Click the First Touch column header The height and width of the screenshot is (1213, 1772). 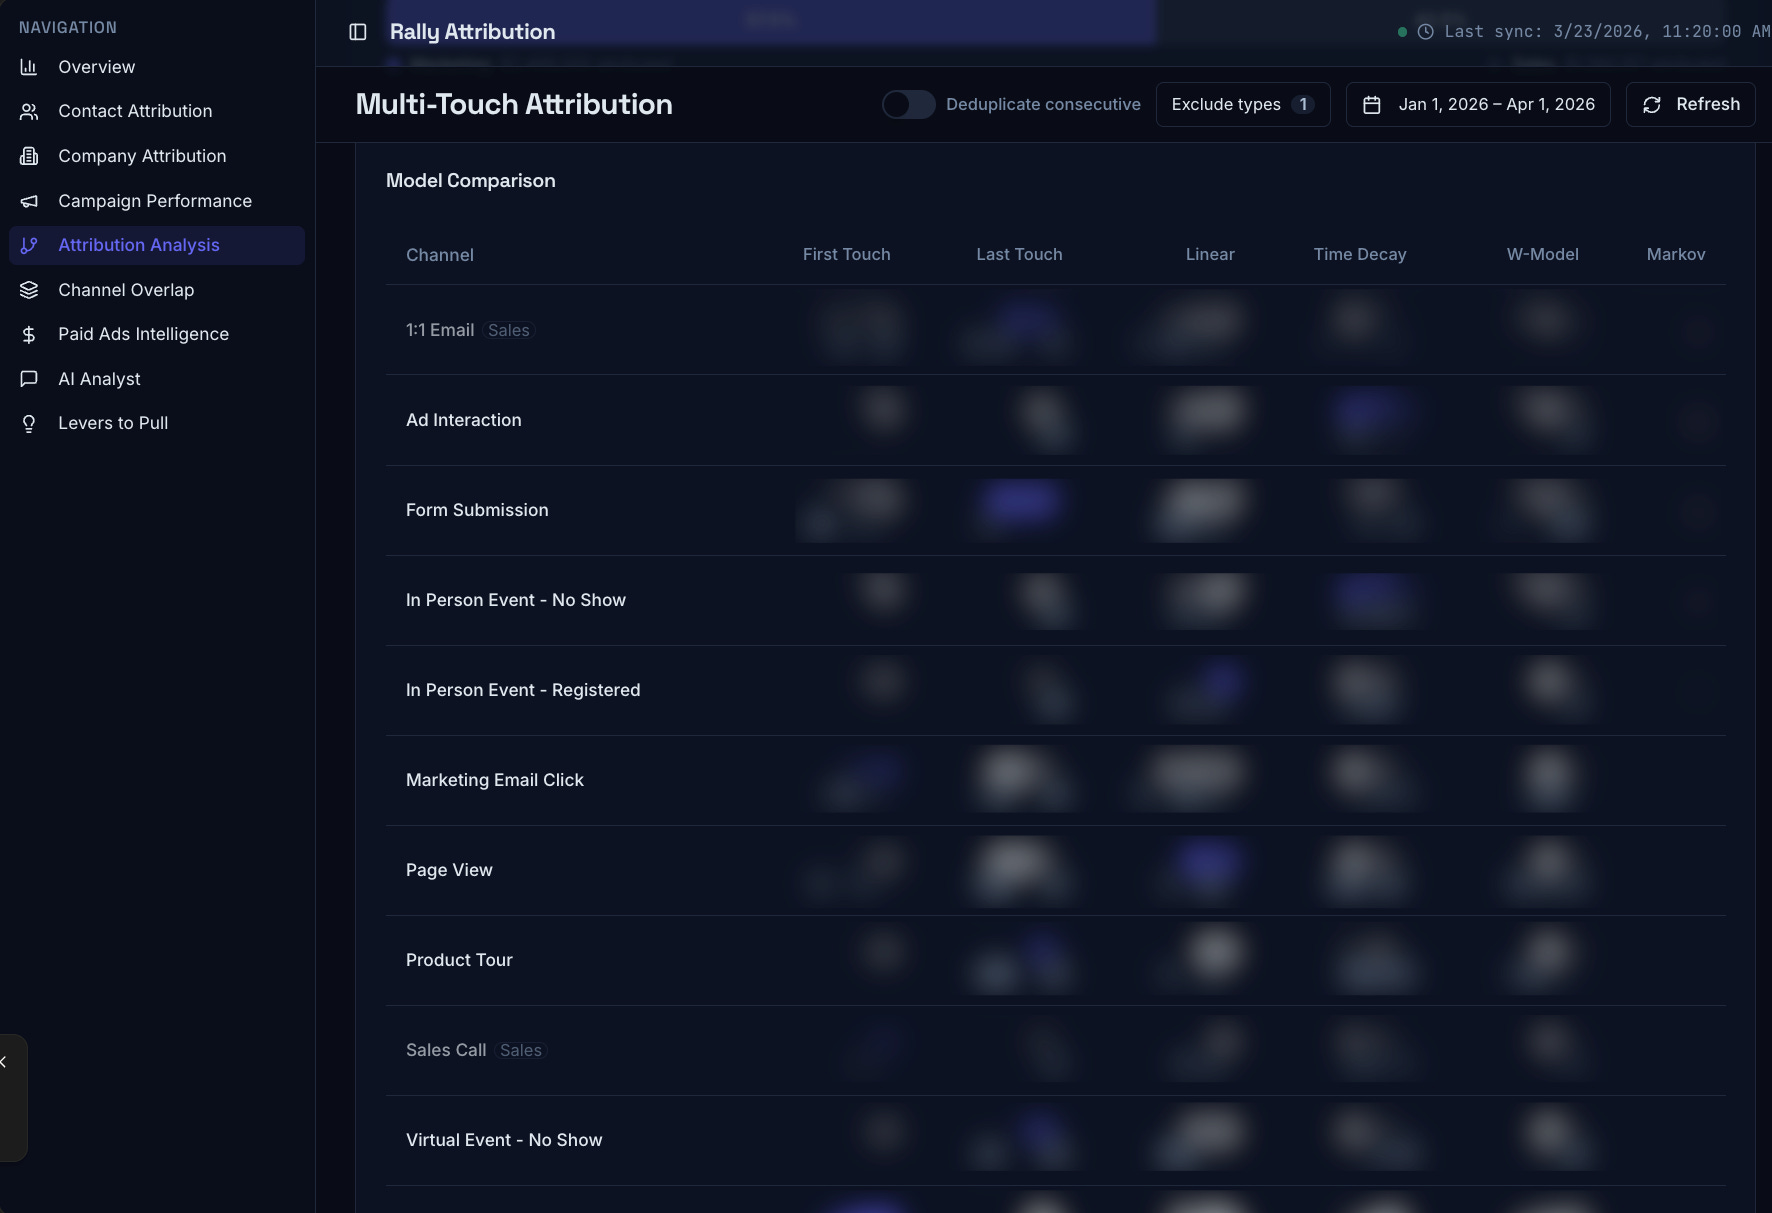846,254
